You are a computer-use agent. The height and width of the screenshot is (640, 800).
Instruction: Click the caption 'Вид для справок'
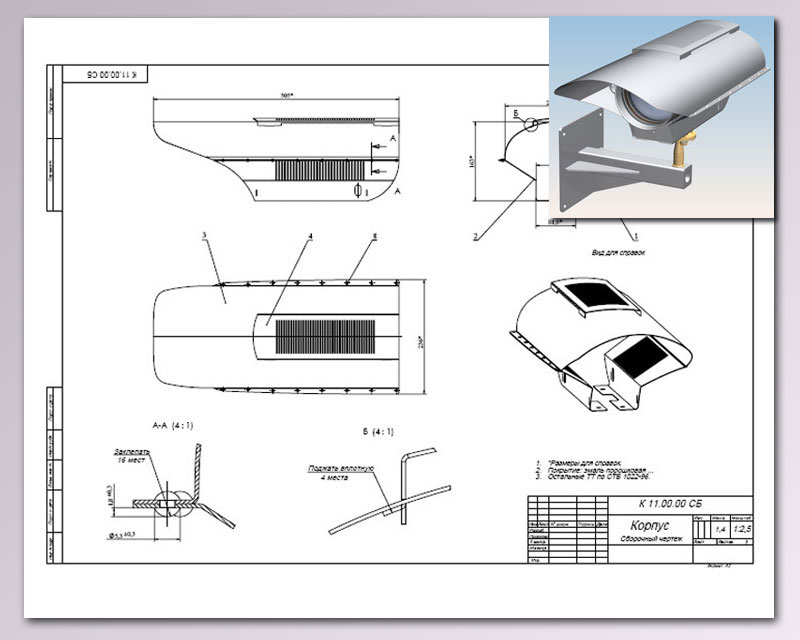click(618, 252)
